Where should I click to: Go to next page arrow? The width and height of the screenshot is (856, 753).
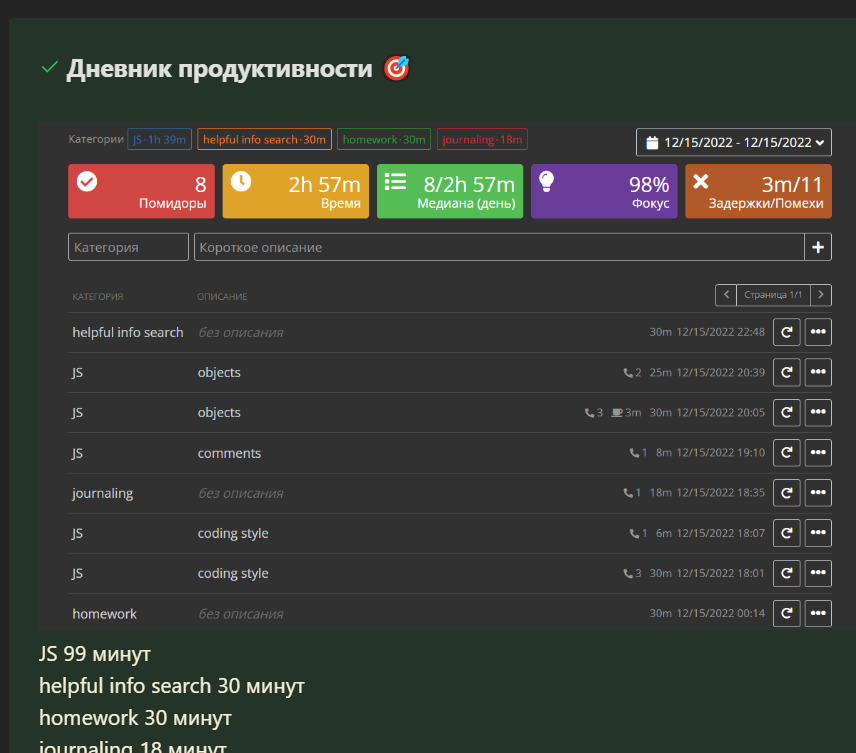(821, 295)
